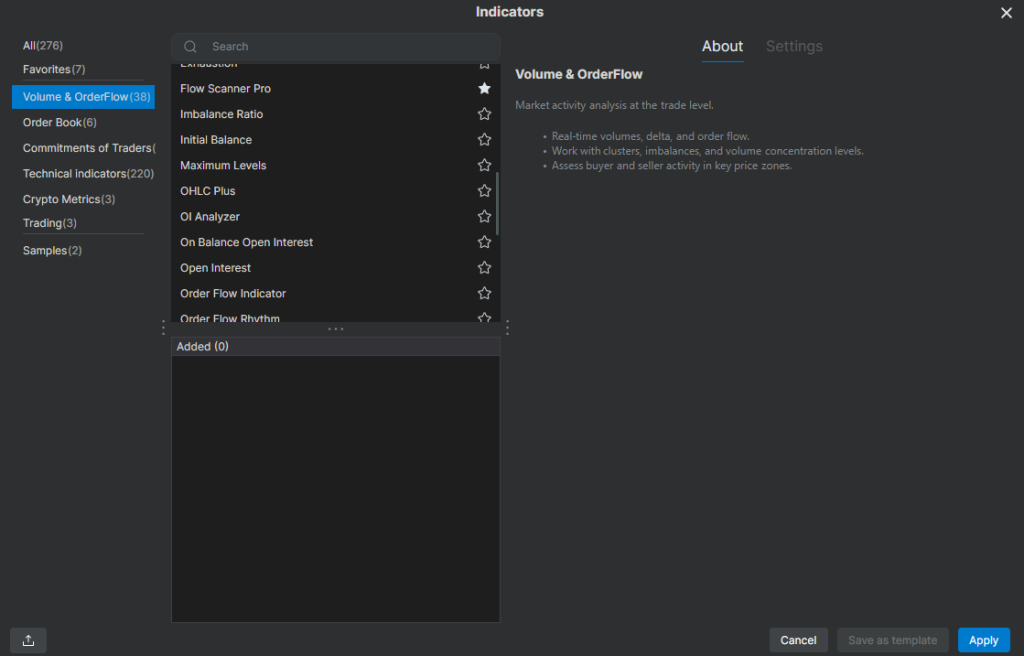Click the Cancel button
1024x656 pixels.
tap(798, 640)
